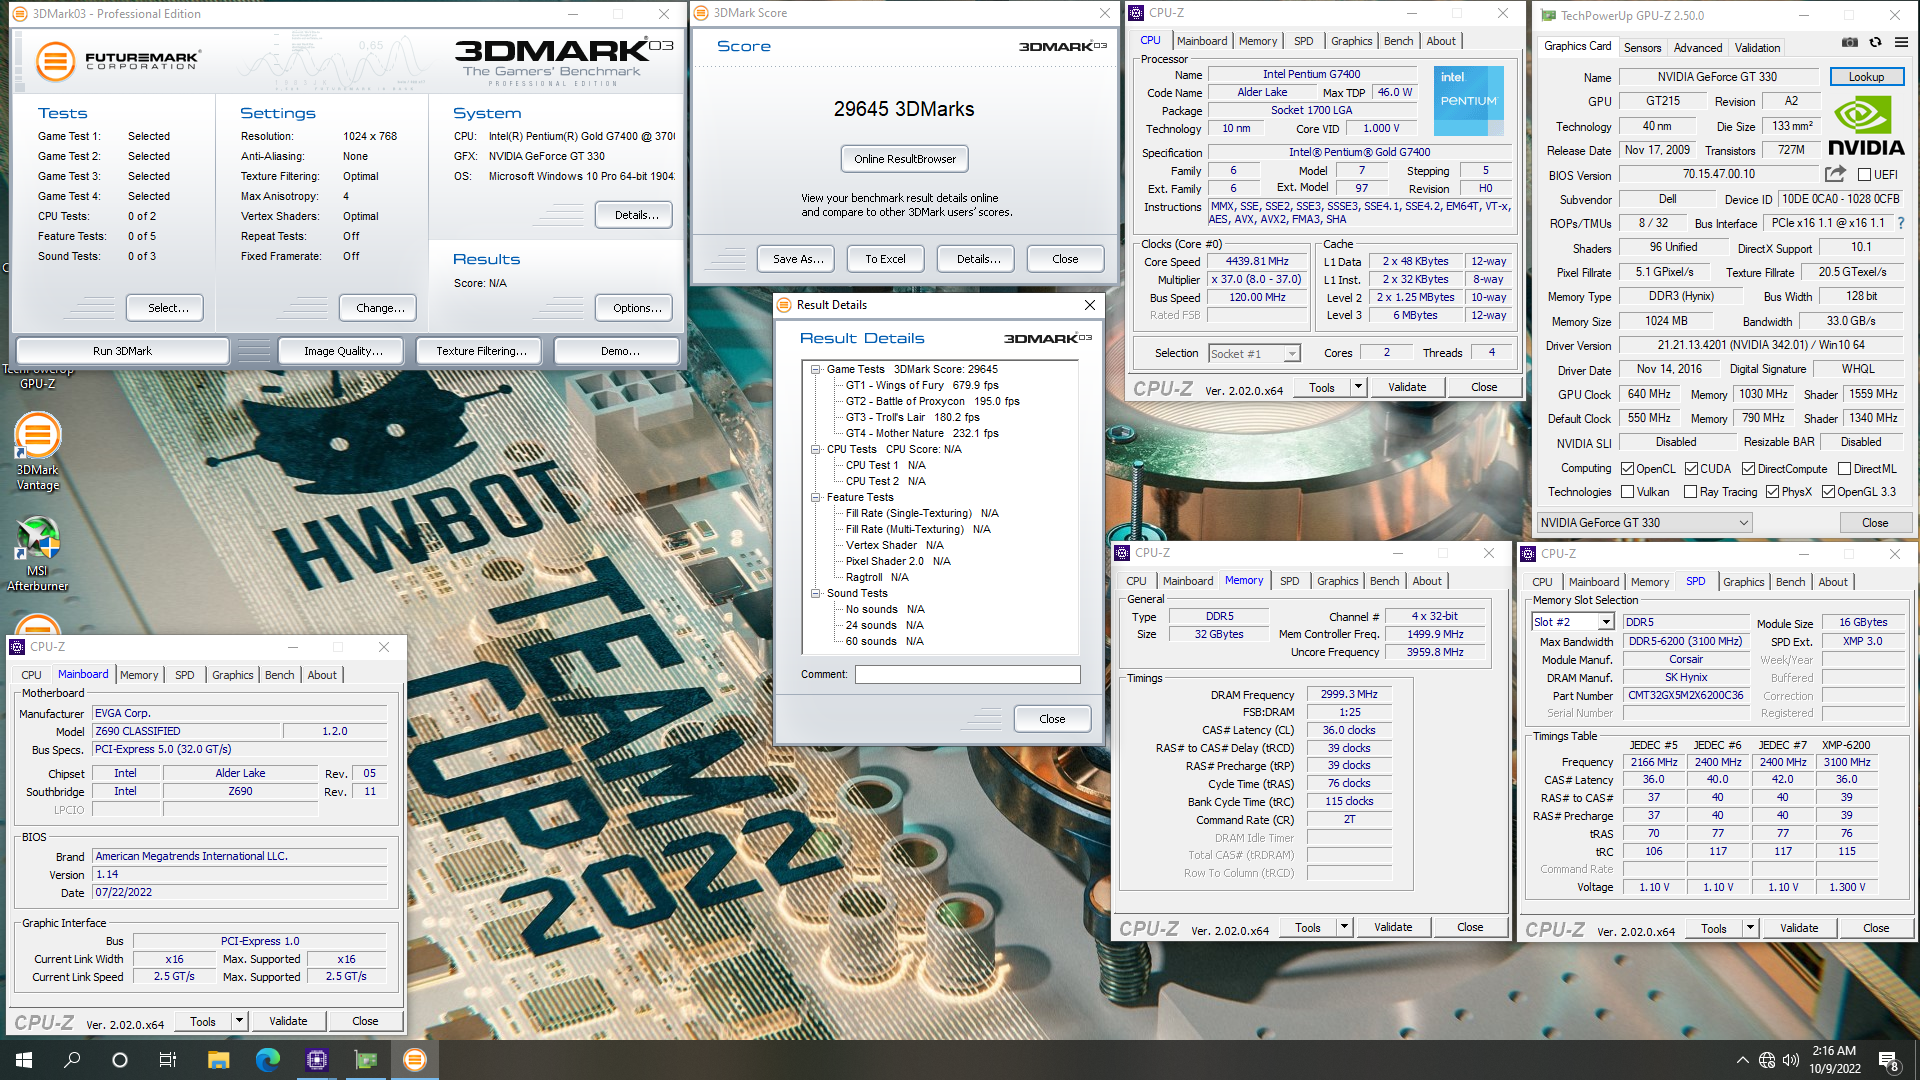Toggle the CUDA checkbox

[1691, 468]
